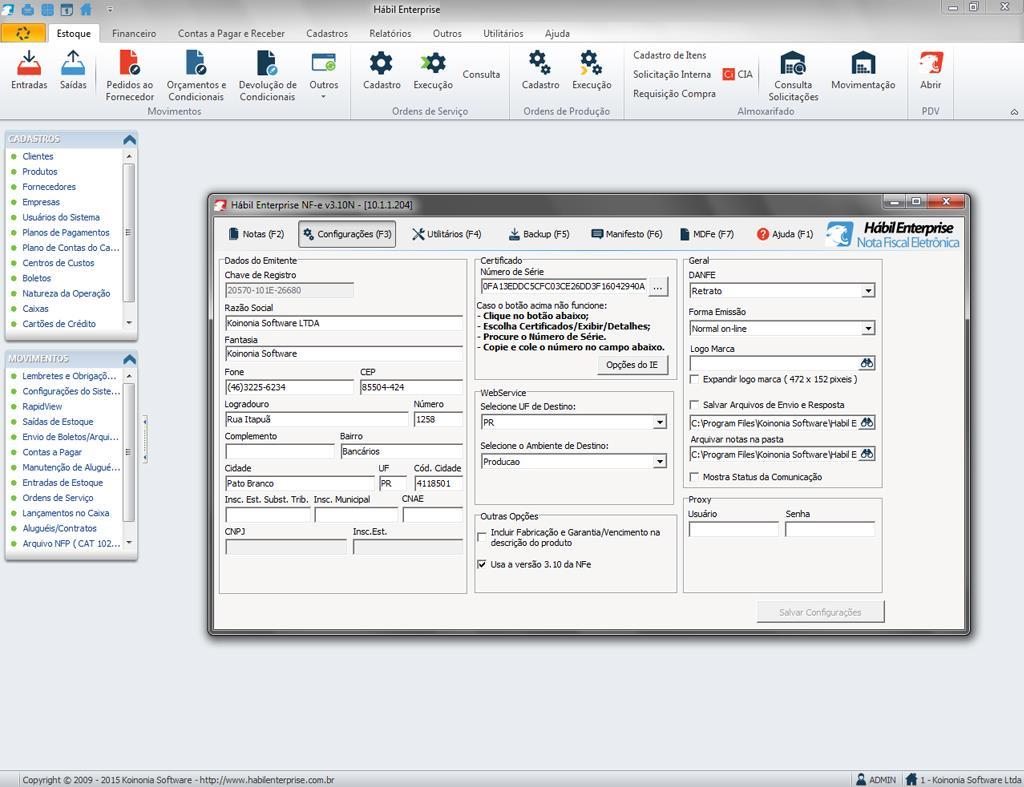Go to Notas (F2) in NF-e window
The image size is (1024, 787).
coord(256,234)
